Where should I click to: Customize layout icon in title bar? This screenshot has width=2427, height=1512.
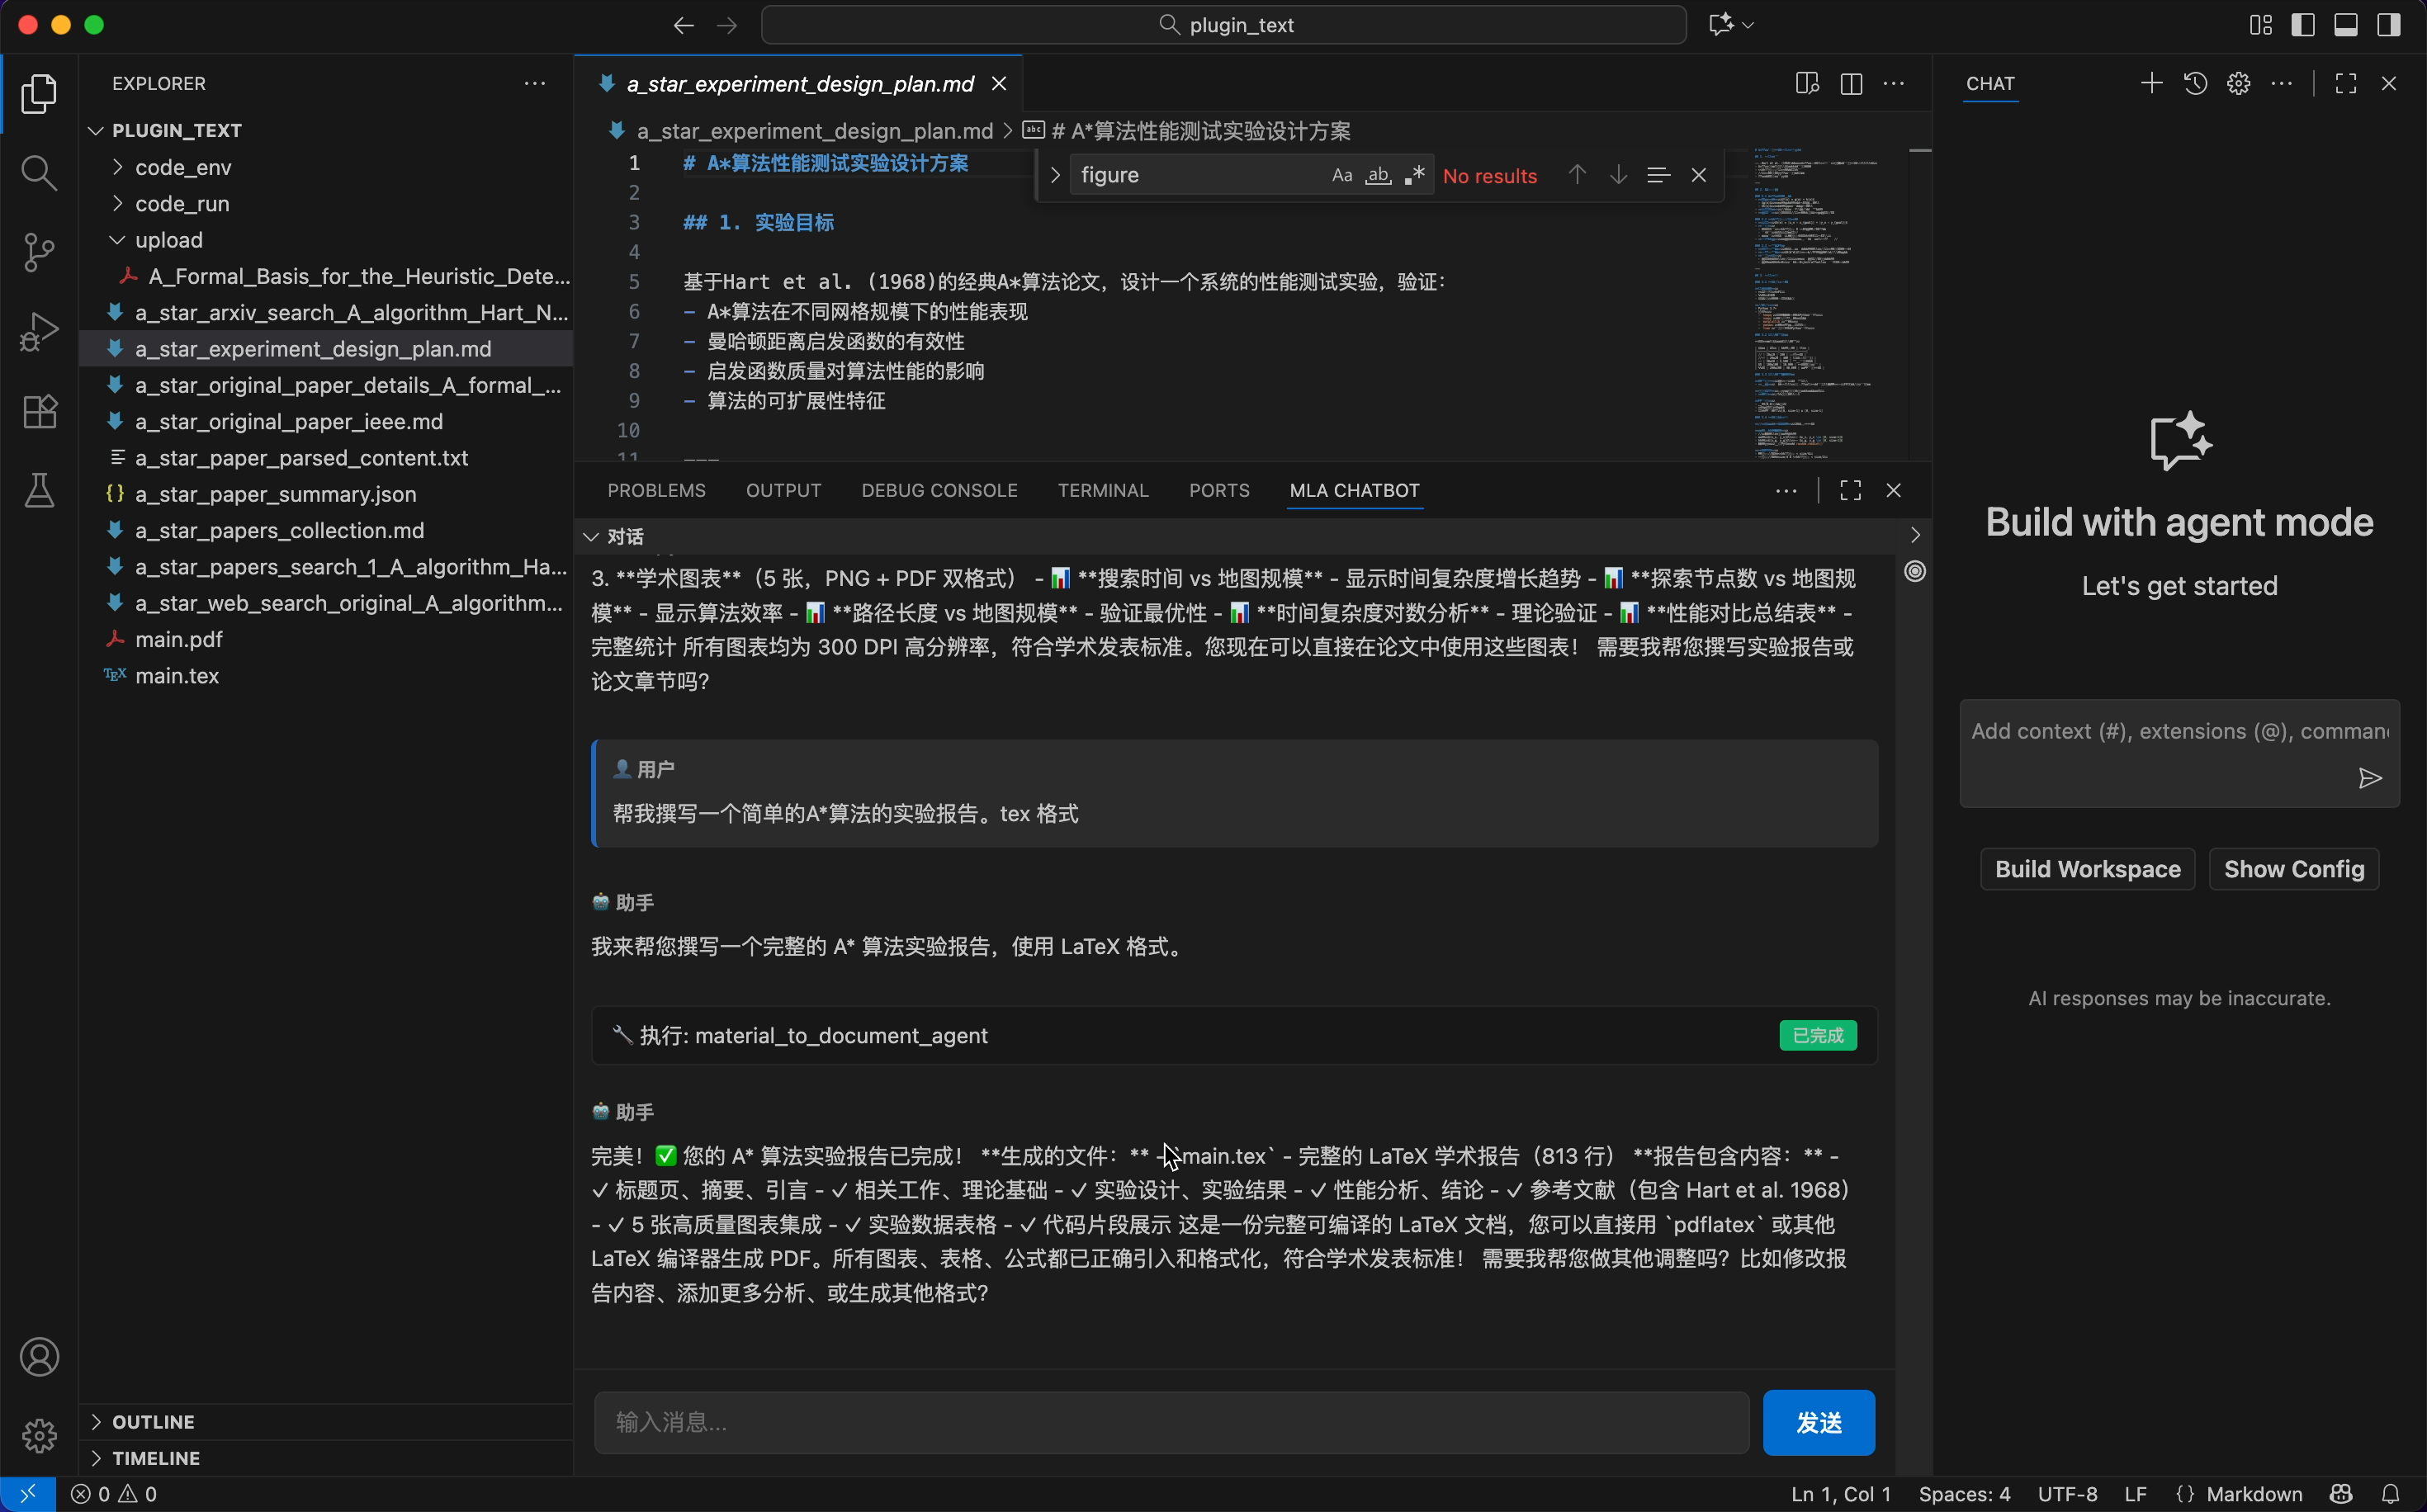point(2260,25)
